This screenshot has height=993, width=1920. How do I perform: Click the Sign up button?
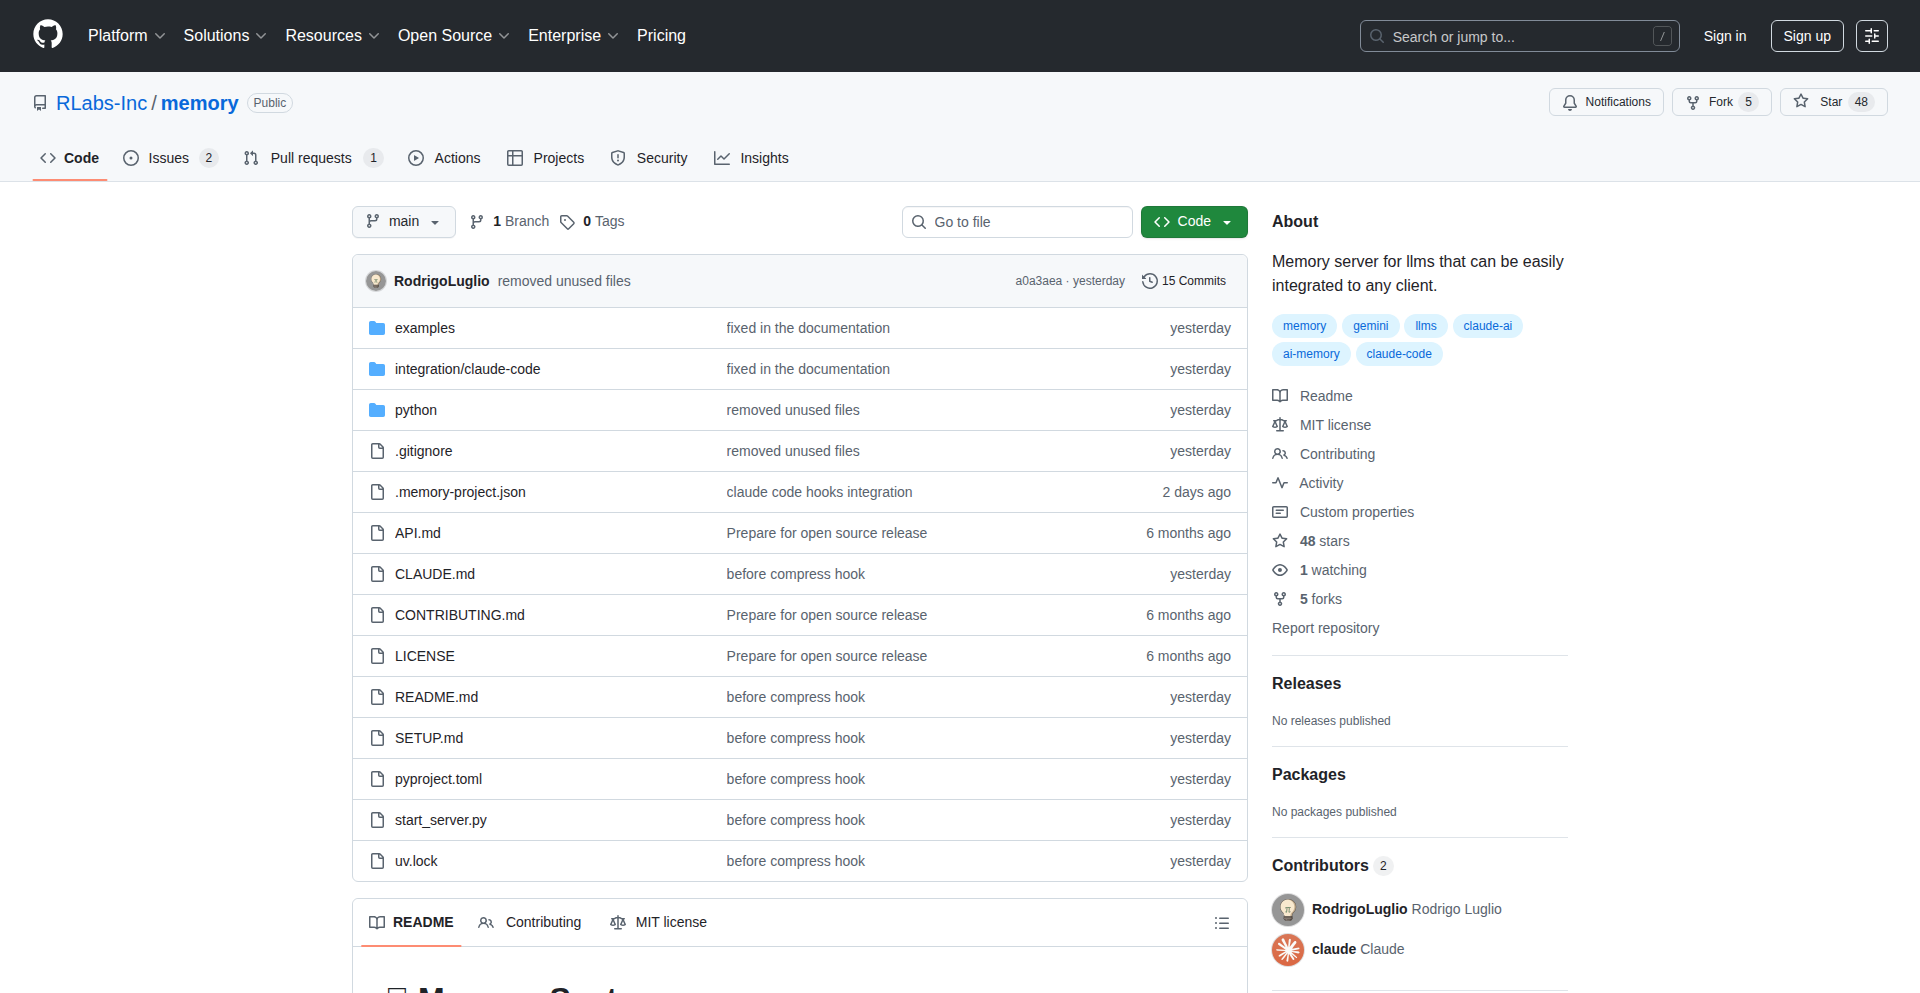tap(1806, 36)
